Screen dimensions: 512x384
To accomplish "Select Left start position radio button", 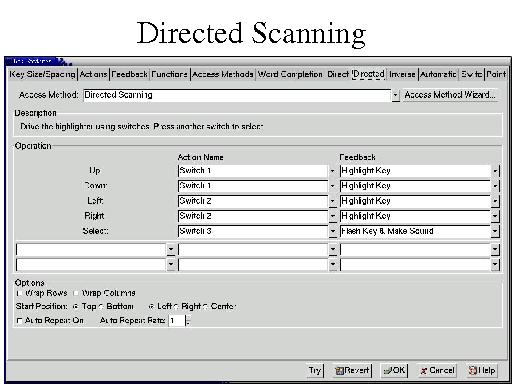I will tap(151, 306).
